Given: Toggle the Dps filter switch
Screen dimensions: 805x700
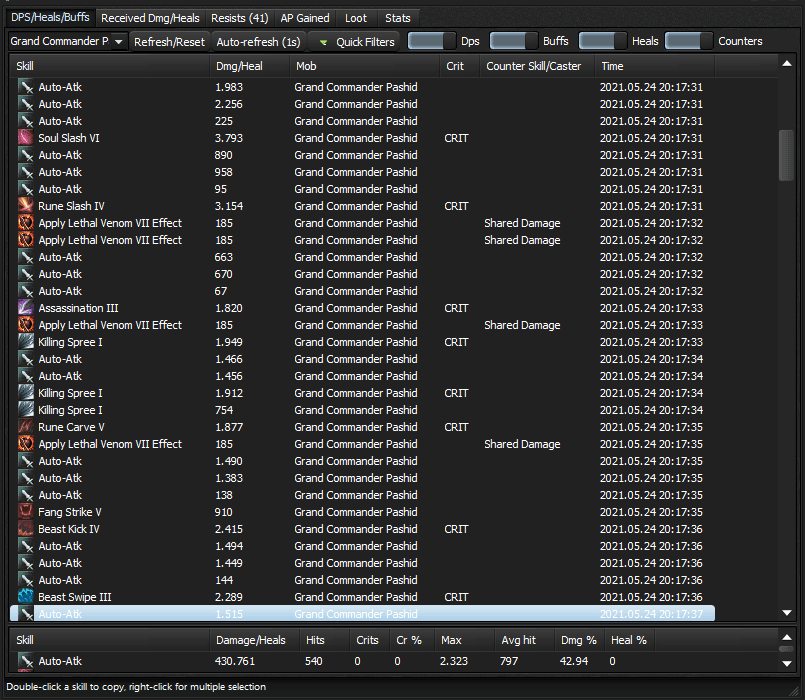Looking at the screenshot, I should 431,41.
